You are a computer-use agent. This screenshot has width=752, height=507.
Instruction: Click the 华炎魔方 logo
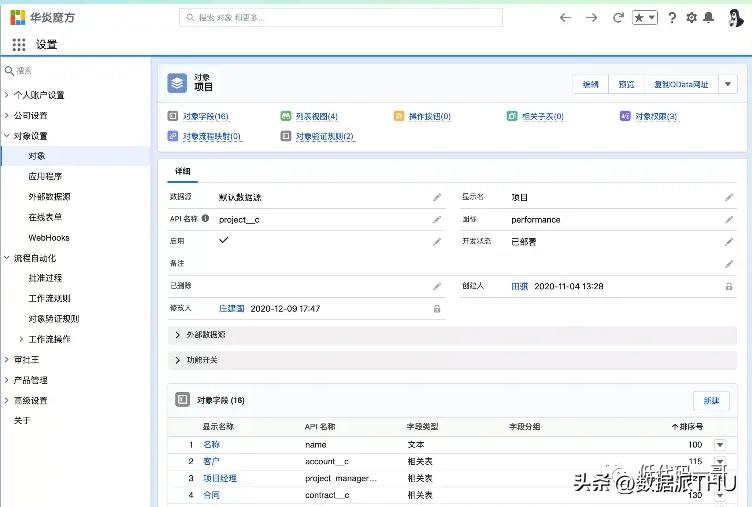pos(43,17)
